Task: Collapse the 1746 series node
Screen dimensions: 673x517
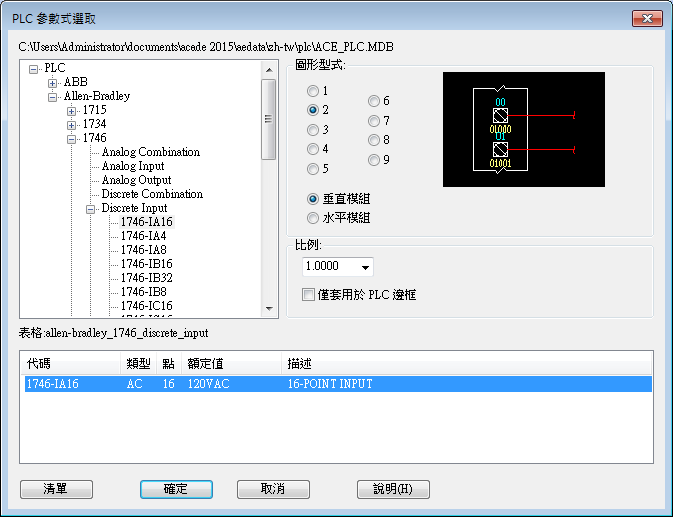Action: tap(72, 139)
